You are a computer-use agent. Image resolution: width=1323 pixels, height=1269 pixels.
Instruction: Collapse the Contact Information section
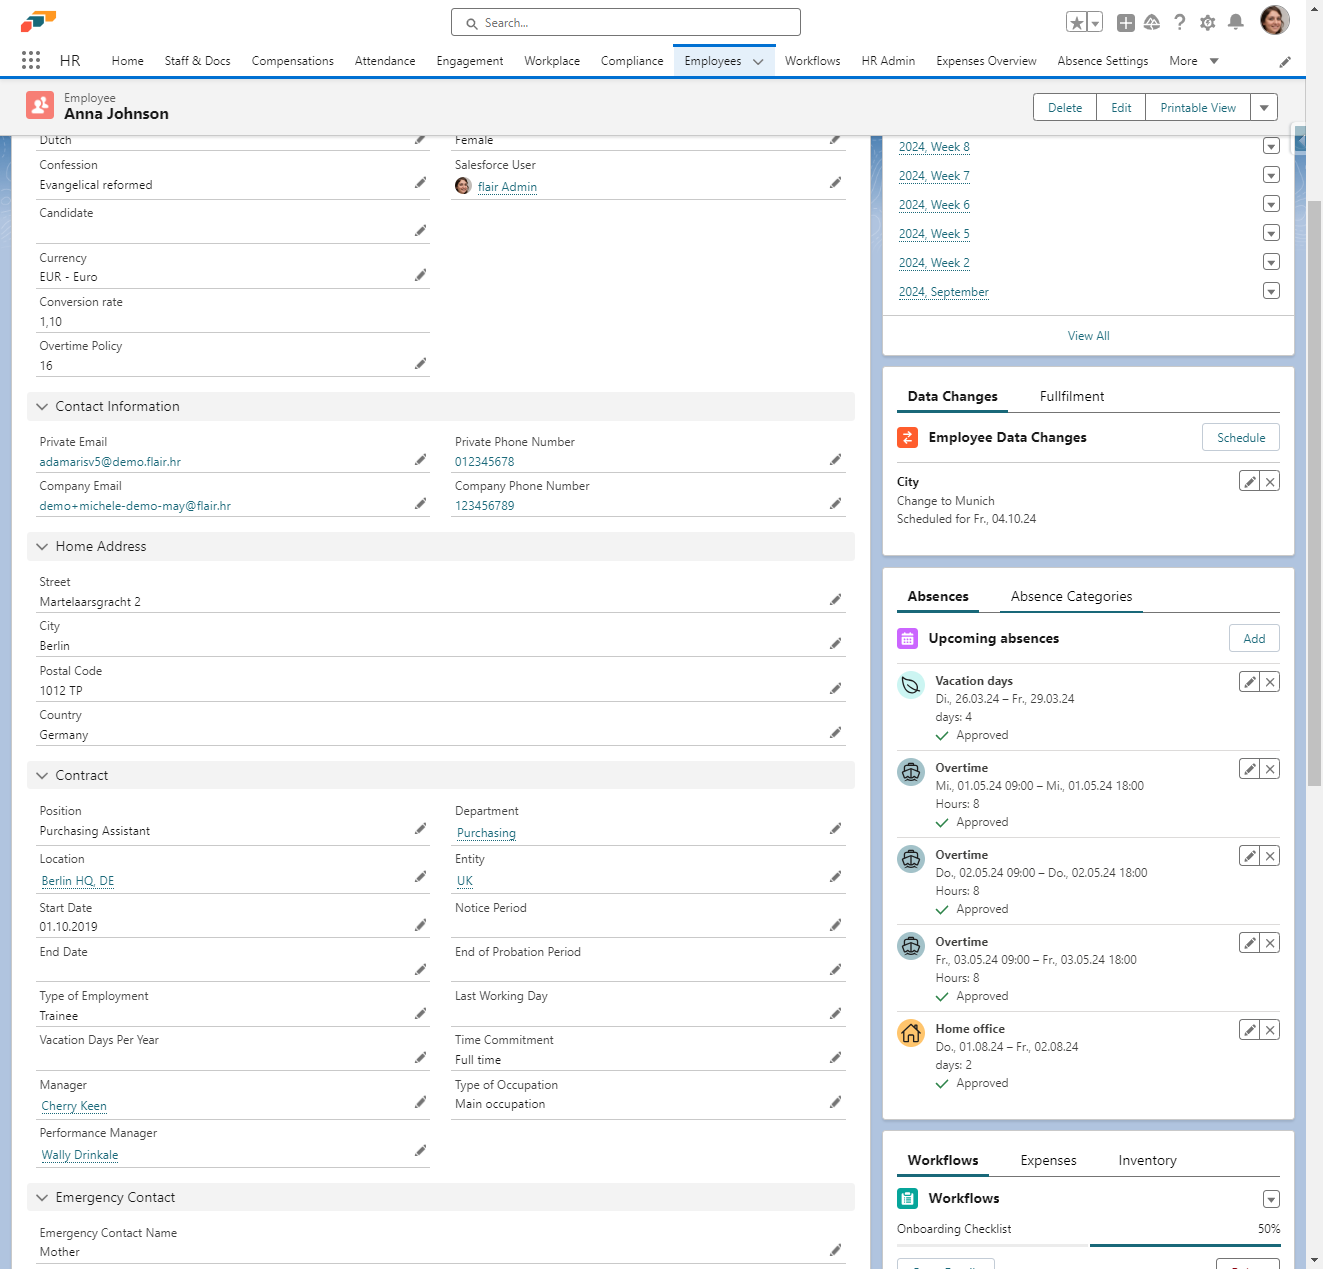[42, 407]
